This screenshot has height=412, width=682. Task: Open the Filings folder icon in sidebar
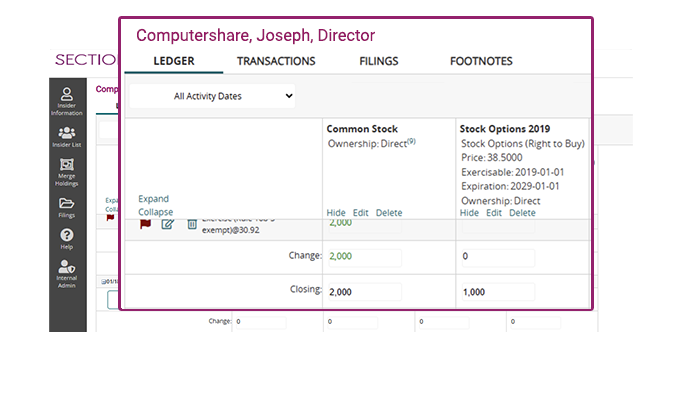pyautogui.click(x=67, y=207)
